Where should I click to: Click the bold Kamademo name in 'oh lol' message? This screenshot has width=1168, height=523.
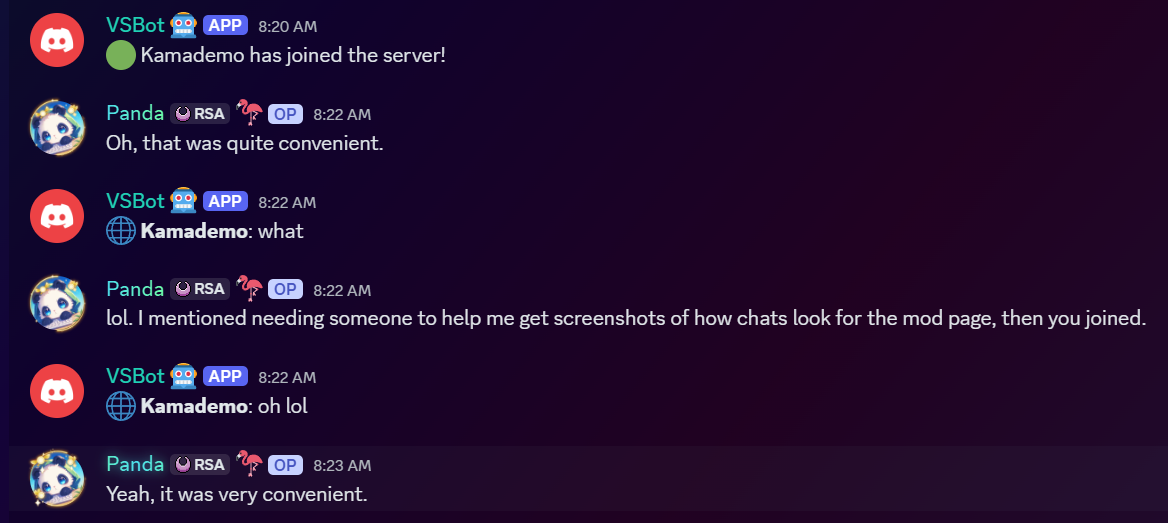(x=193, y=406)
